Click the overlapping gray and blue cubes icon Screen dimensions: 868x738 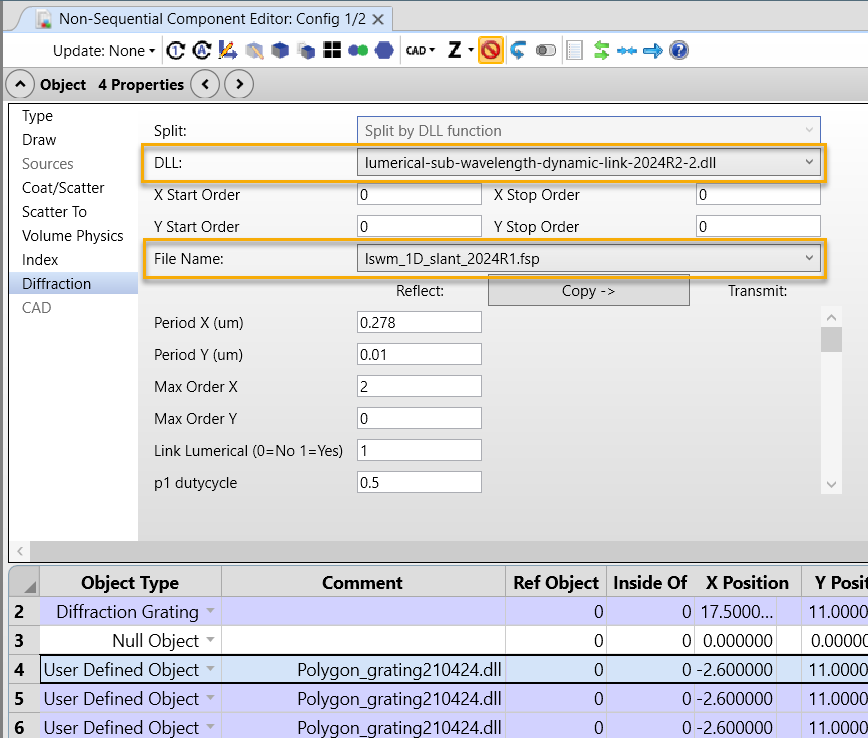(306, 51)
